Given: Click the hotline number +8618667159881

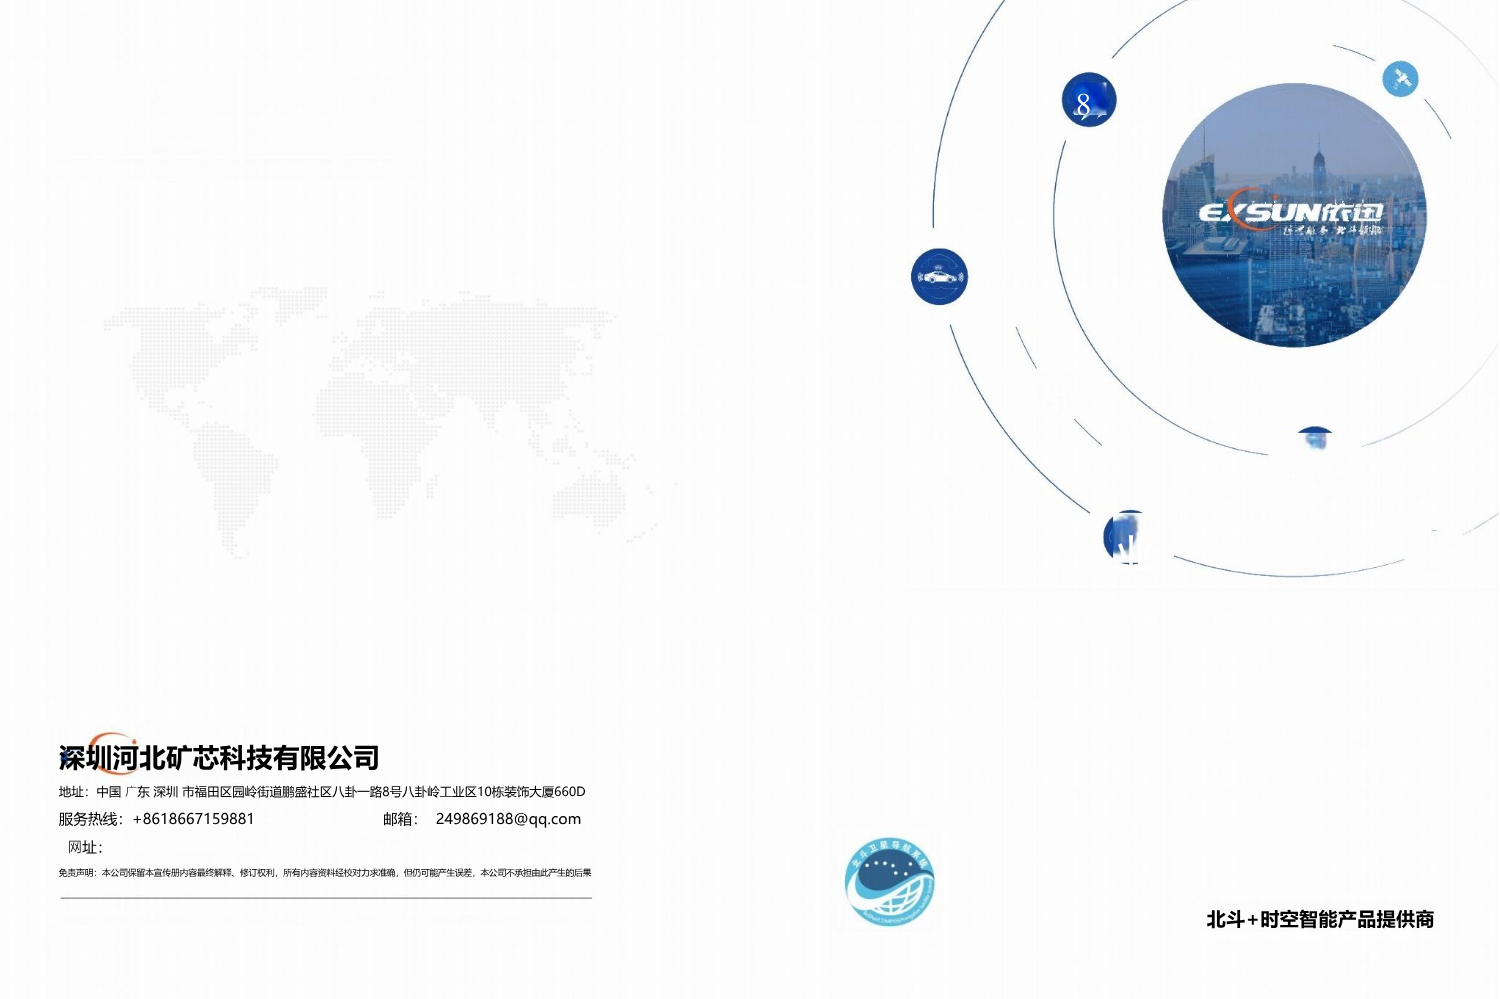Looking at the screenshot, I should [x=193, y=819].
